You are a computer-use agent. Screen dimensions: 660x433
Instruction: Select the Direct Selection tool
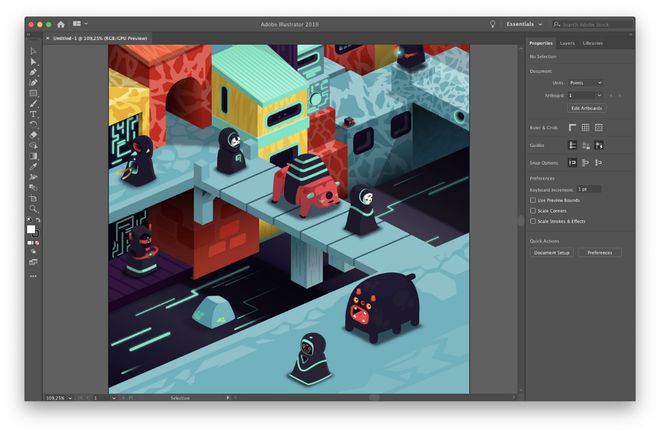pyautogui.click(x=33, y=62)
